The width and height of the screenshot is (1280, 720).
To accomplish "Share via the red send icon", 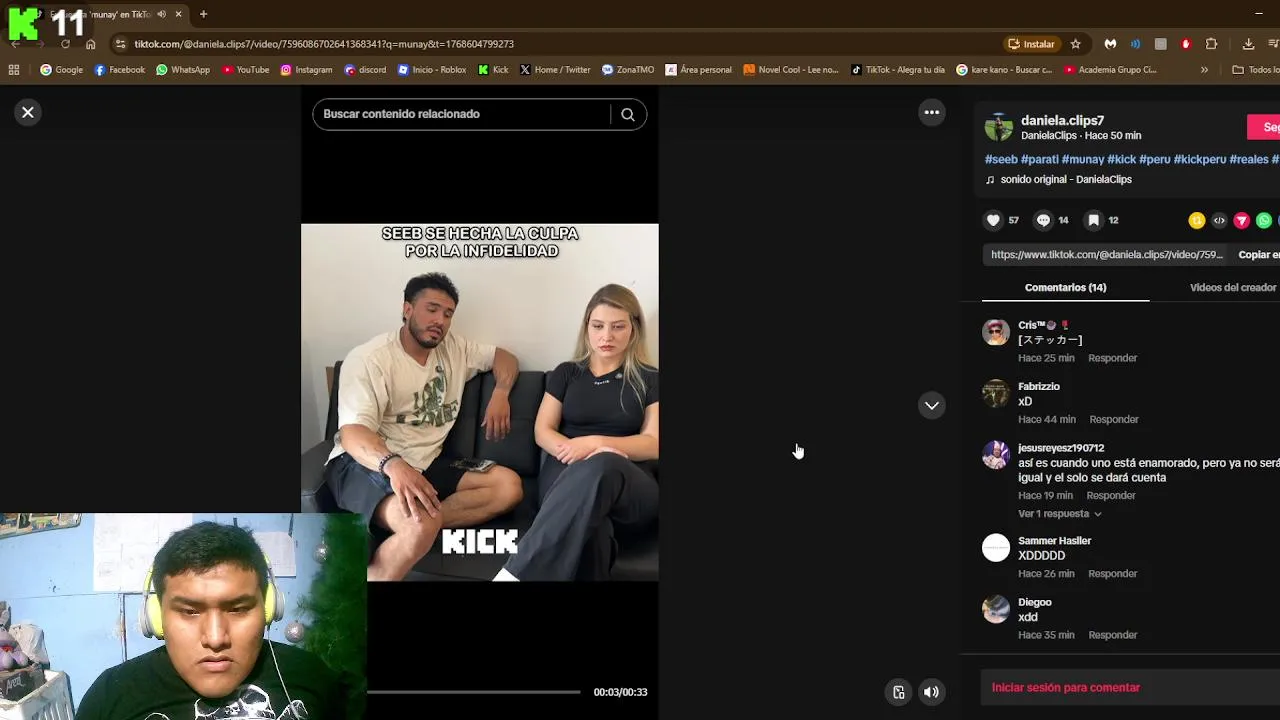I will [x=1242, y=220].
